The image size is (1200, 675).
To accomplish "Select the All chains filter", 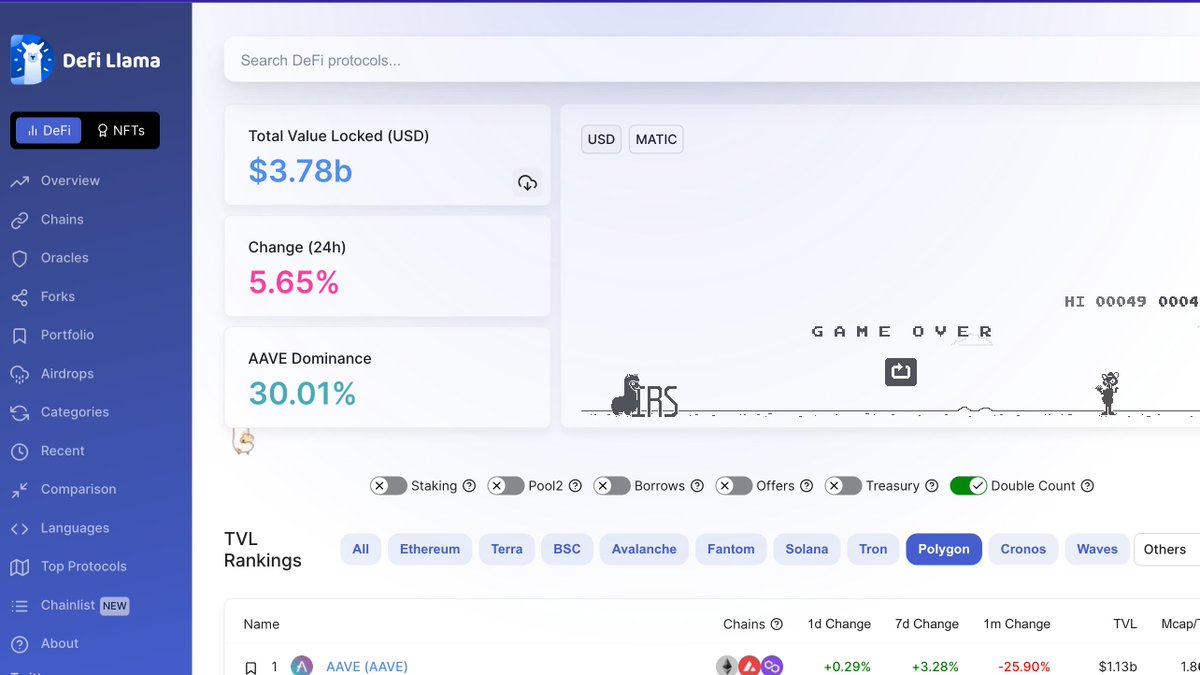I will (361, 549).
